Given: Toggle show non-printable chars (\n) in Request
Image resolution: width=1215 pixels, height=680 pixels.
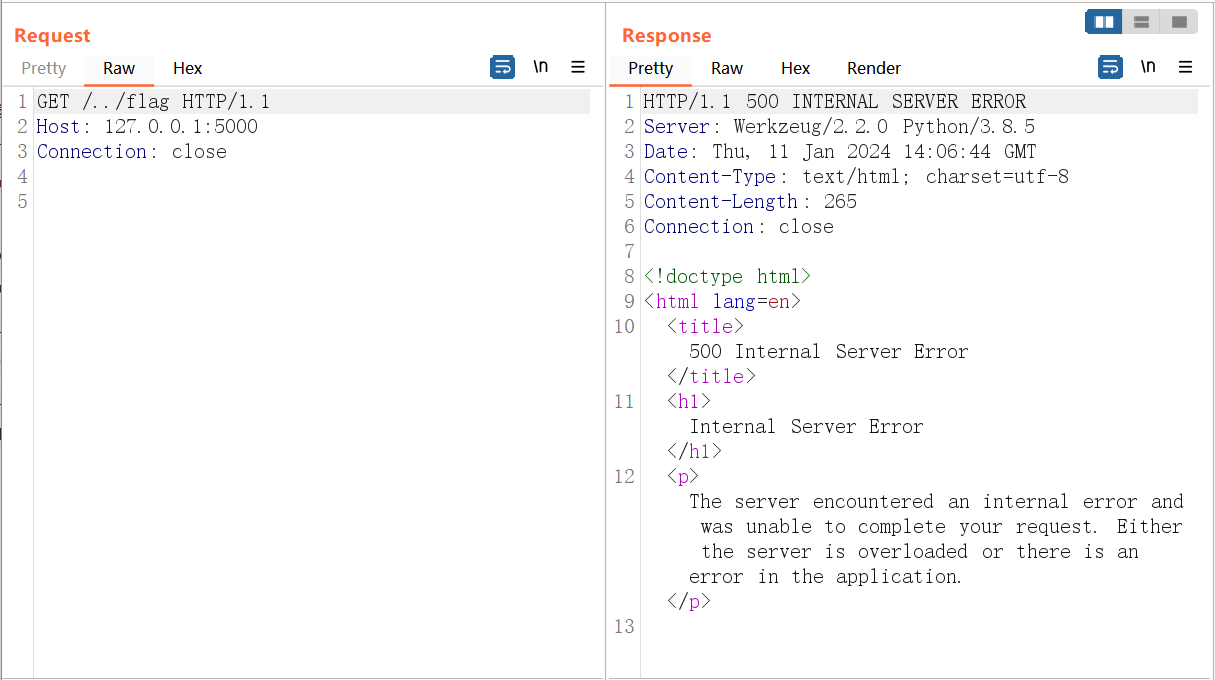Looking at the screenshot, I should coord(540,67).
